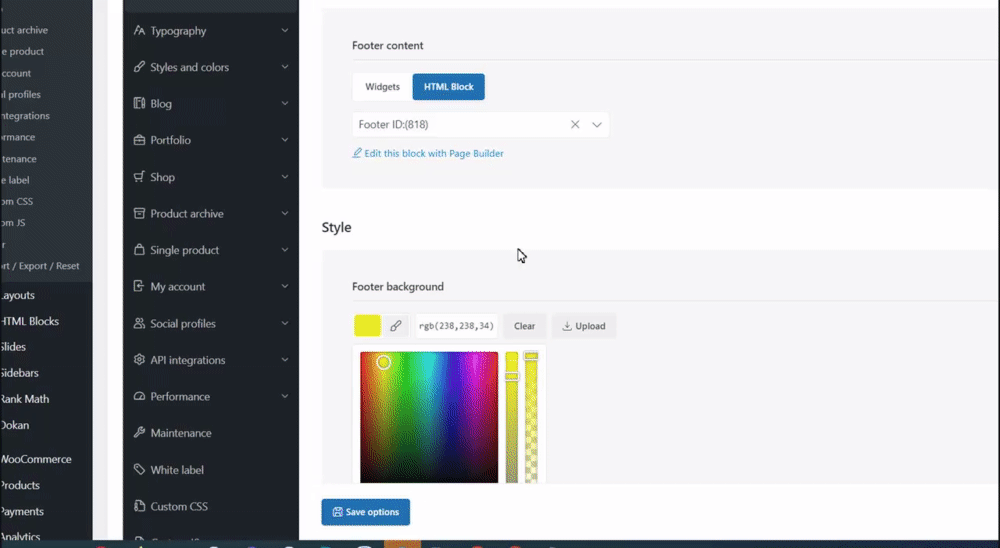Click the API integrations gear icon
1000x548 pixels.
point(139,359)
